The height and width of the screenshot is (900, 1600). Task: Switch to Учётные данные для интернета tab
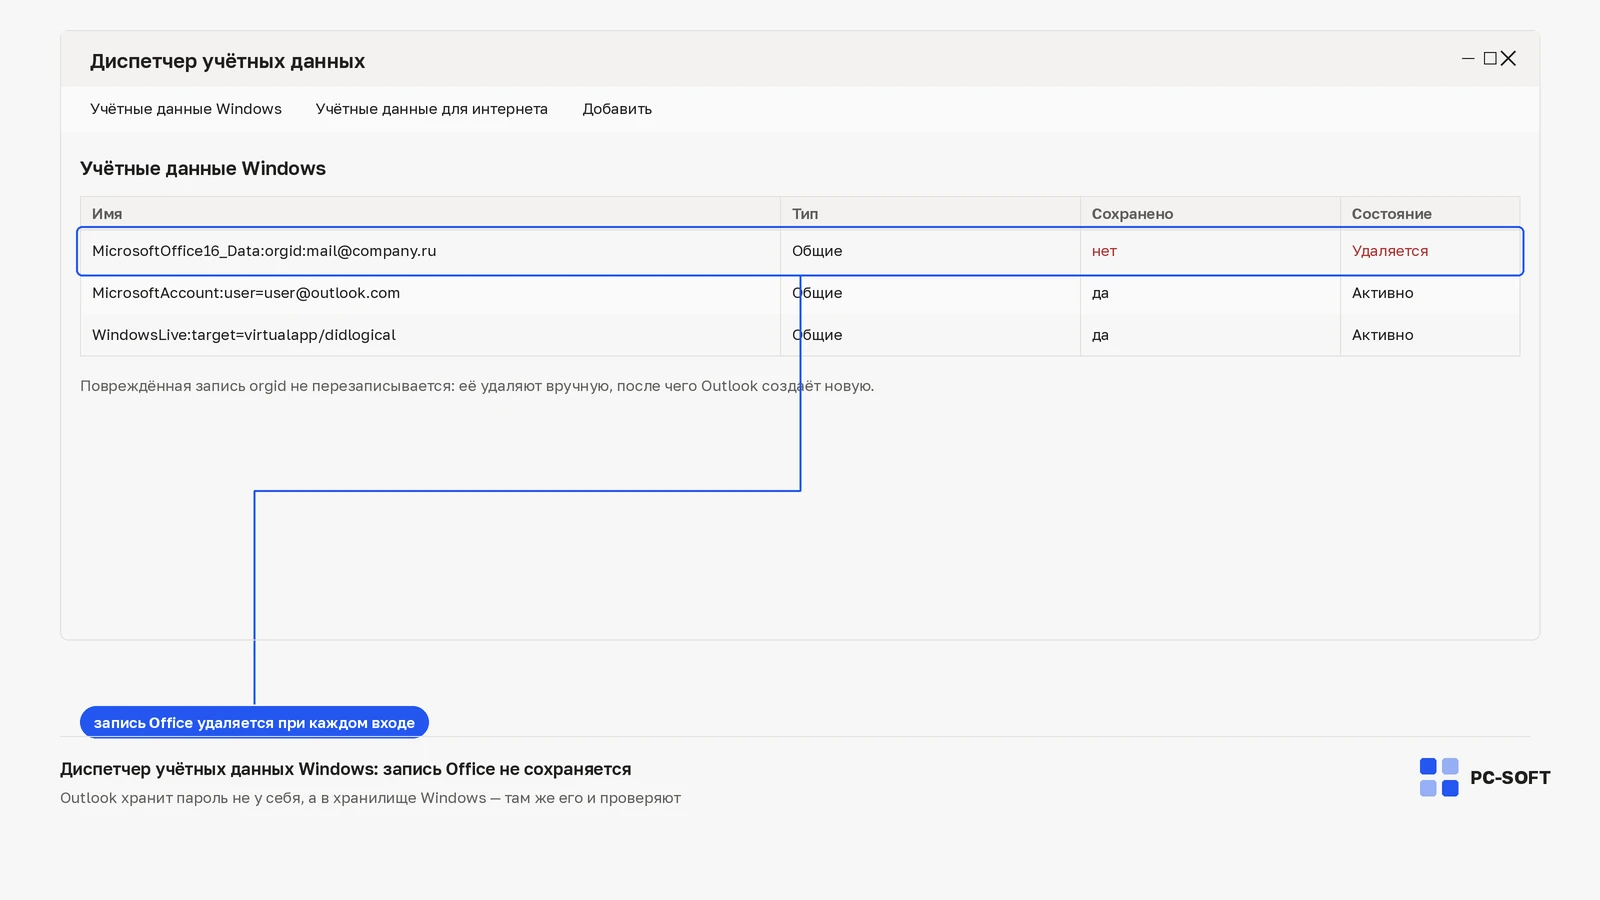click(x=432, y=109)
